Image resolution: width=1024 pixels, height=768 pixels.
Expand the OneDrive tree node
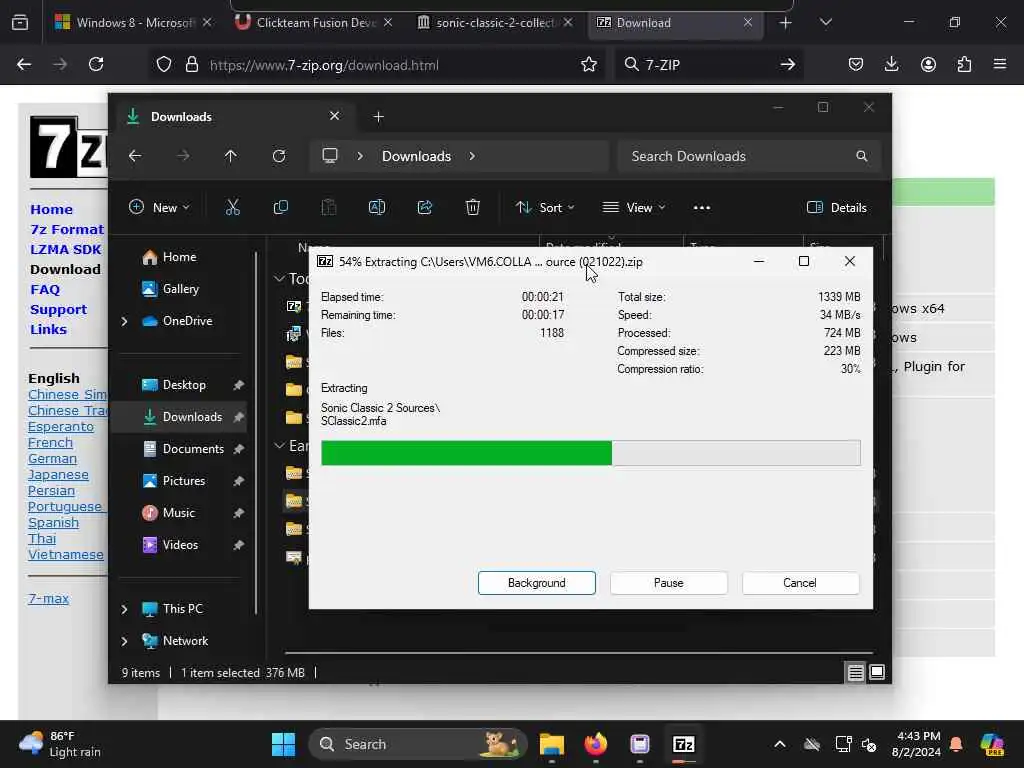[124, 321]
